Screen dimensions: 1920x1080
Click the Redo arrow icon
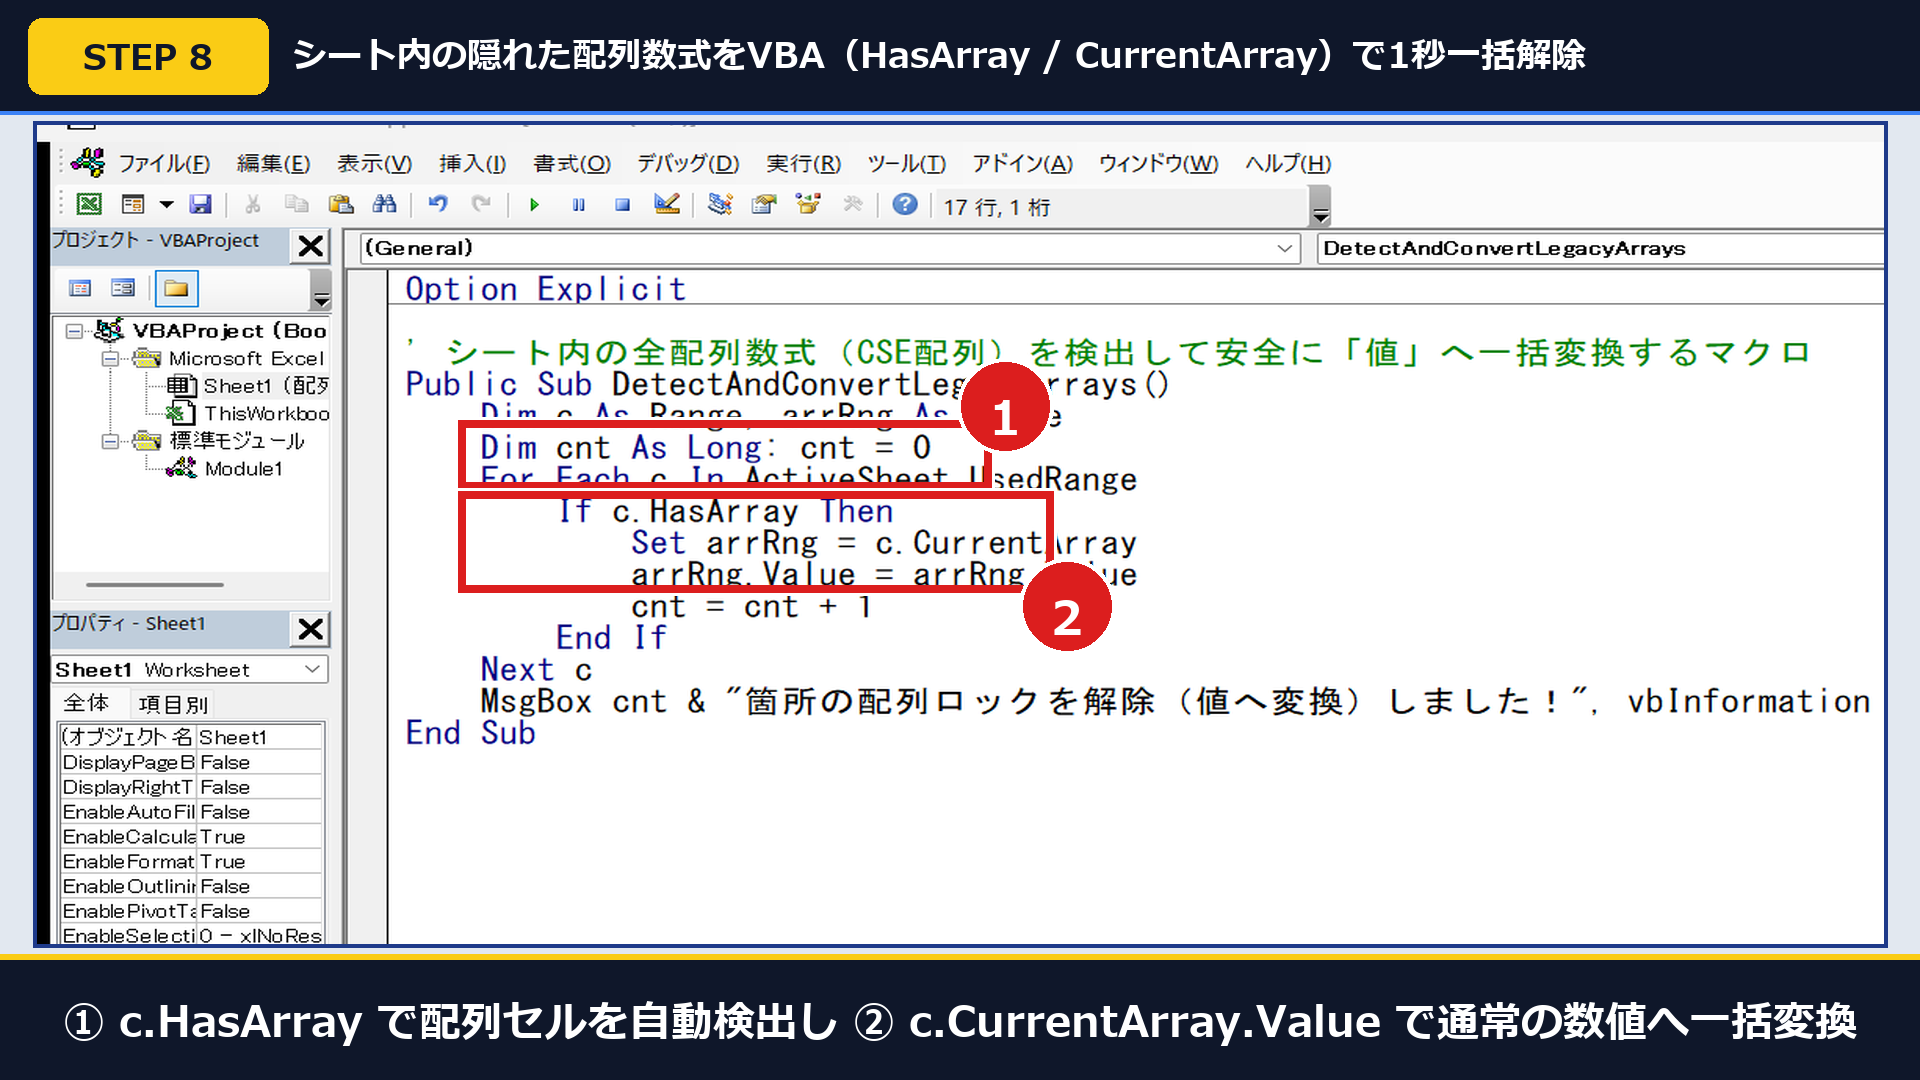[481, 204]
